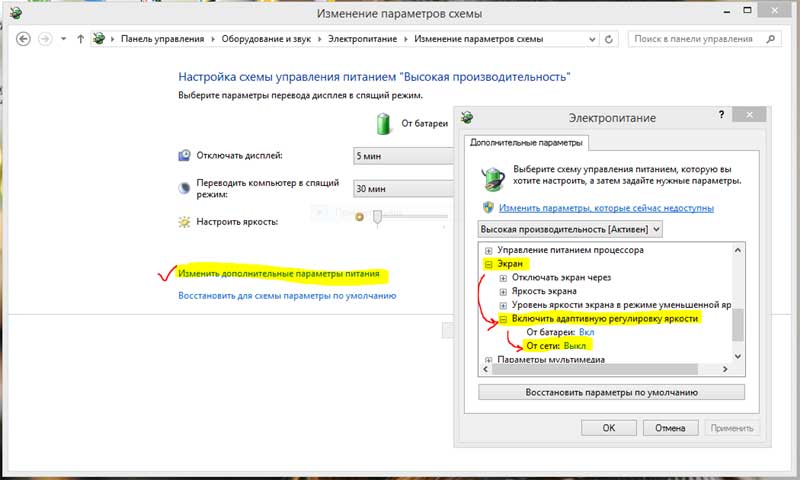Open the 'Высокая производительность [Активен]' dropdown
800x480 pixels.
coord(570,230)
